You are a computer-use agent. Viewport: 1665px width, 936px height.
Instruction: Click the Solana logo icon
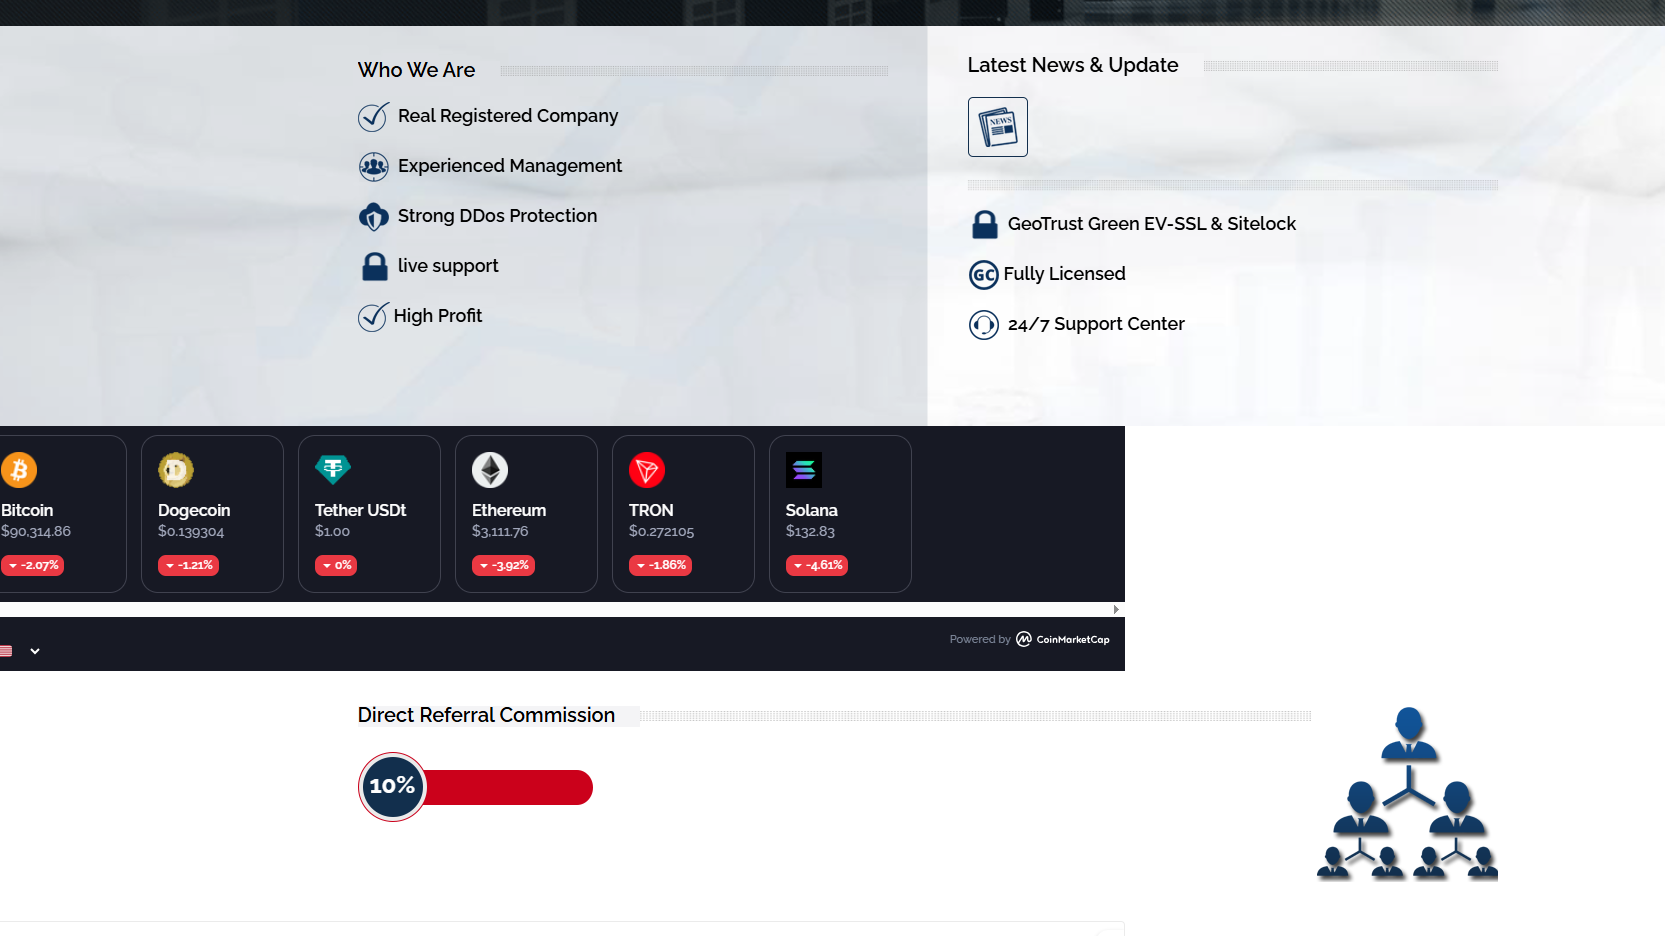[804, 470]
